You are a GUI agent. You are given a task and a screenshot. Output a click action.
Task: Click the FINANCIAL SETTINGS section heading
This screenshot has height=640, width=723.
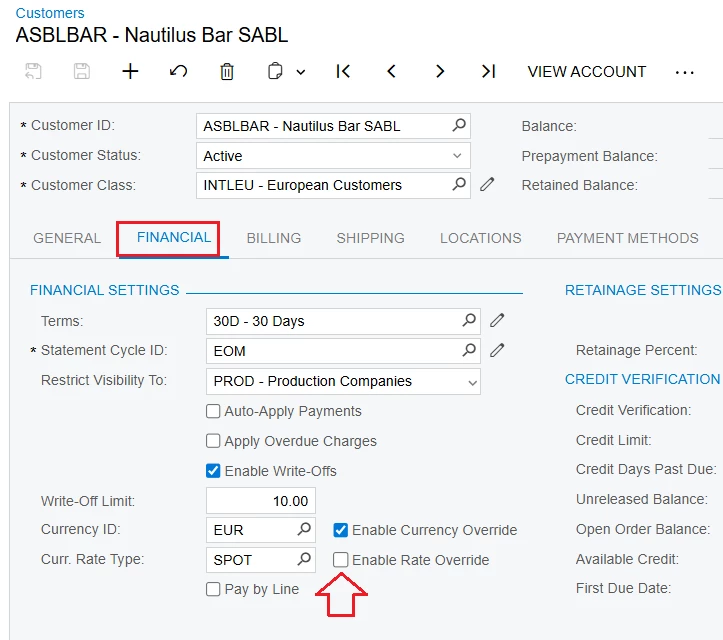coord(104,290)
